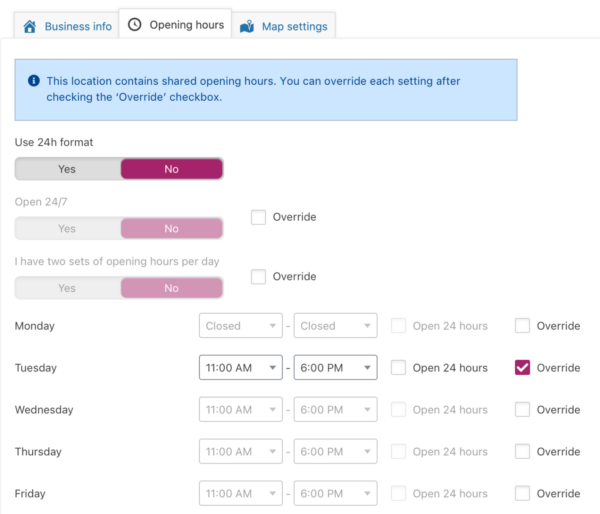Uncheck the Tuesday Override checkbox
Viewport: 600px width, 514px height.
coord(523,368)
